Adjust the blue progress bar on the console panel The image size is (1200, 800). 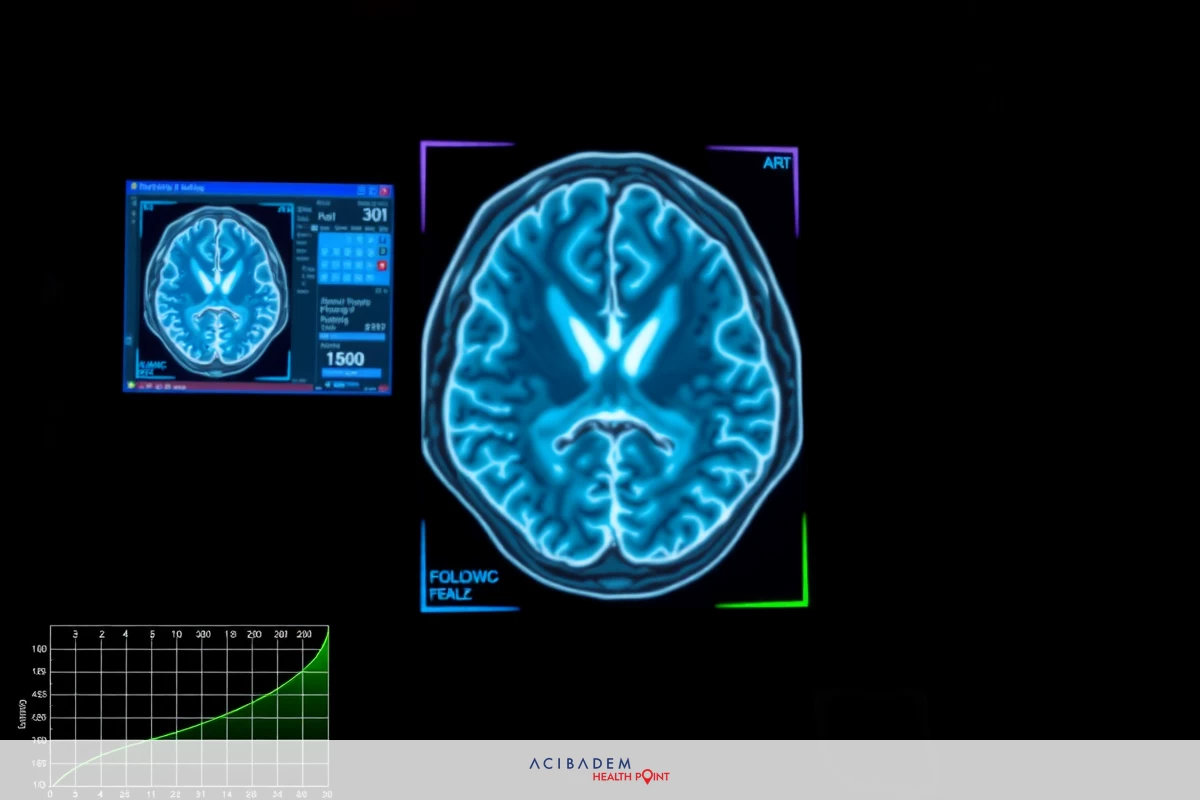(x=353, y=335)
